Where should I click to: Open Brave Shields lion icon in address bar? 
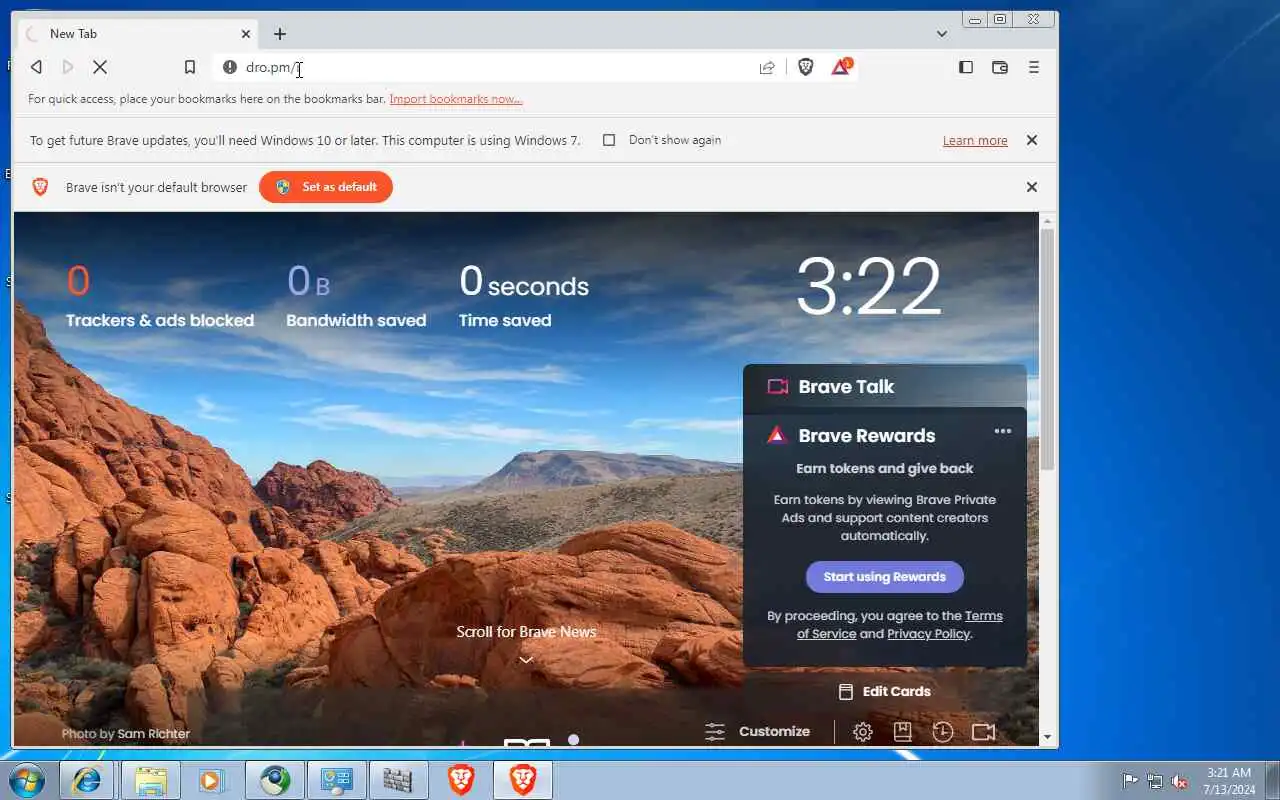pyautogui.click(x=806, y=67)
